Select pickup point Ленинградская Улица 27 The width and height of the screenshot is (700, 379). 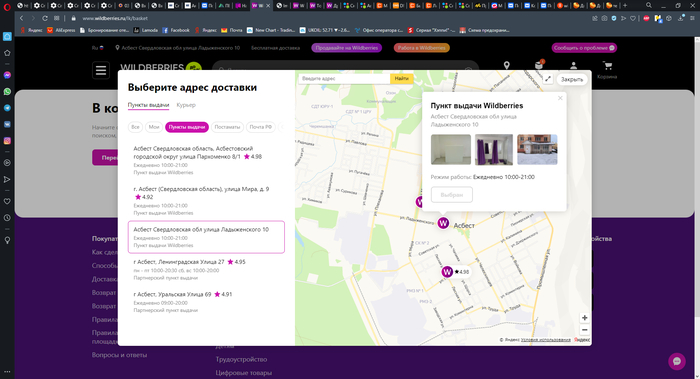click(206, 269)
